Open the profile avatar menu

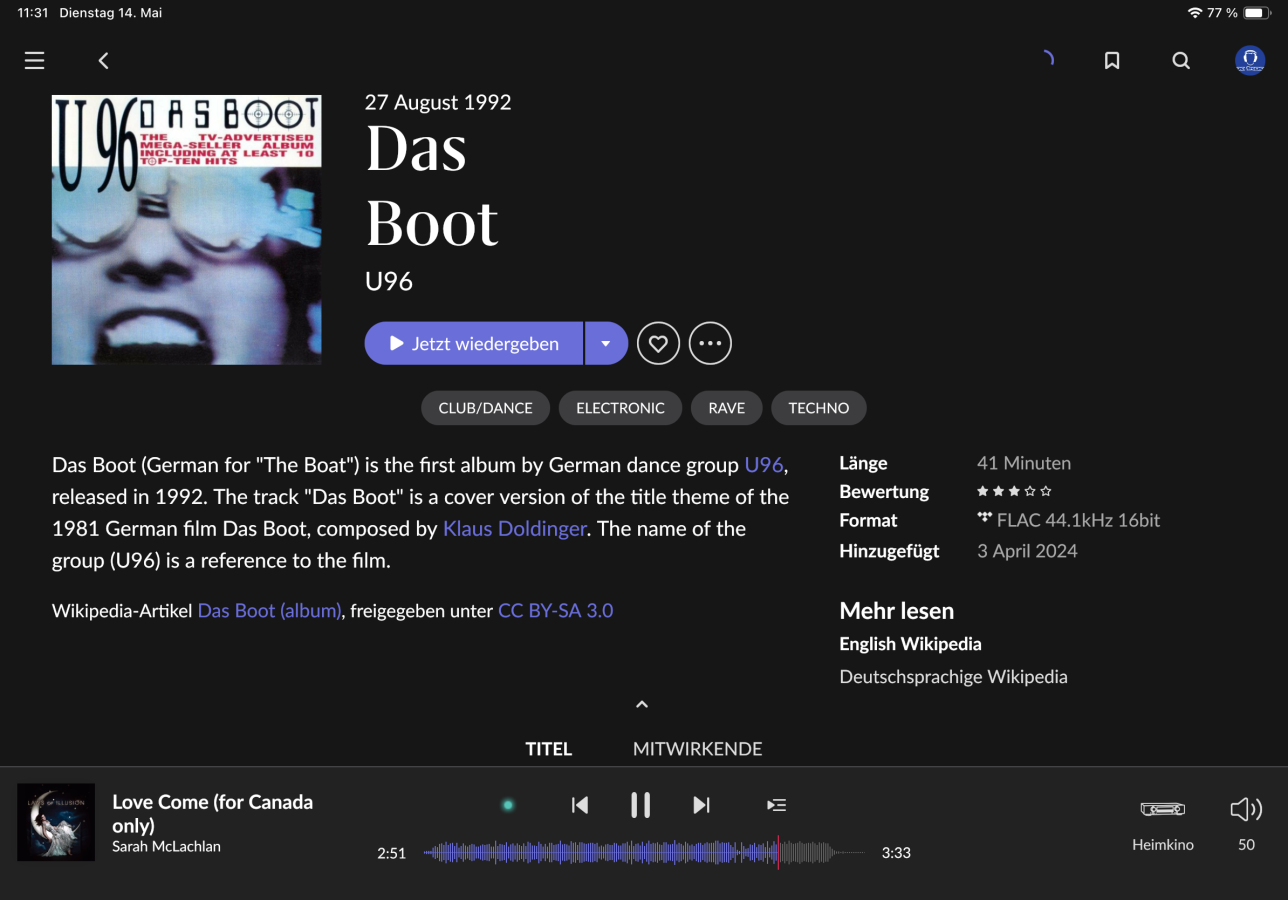(1250, 61)
